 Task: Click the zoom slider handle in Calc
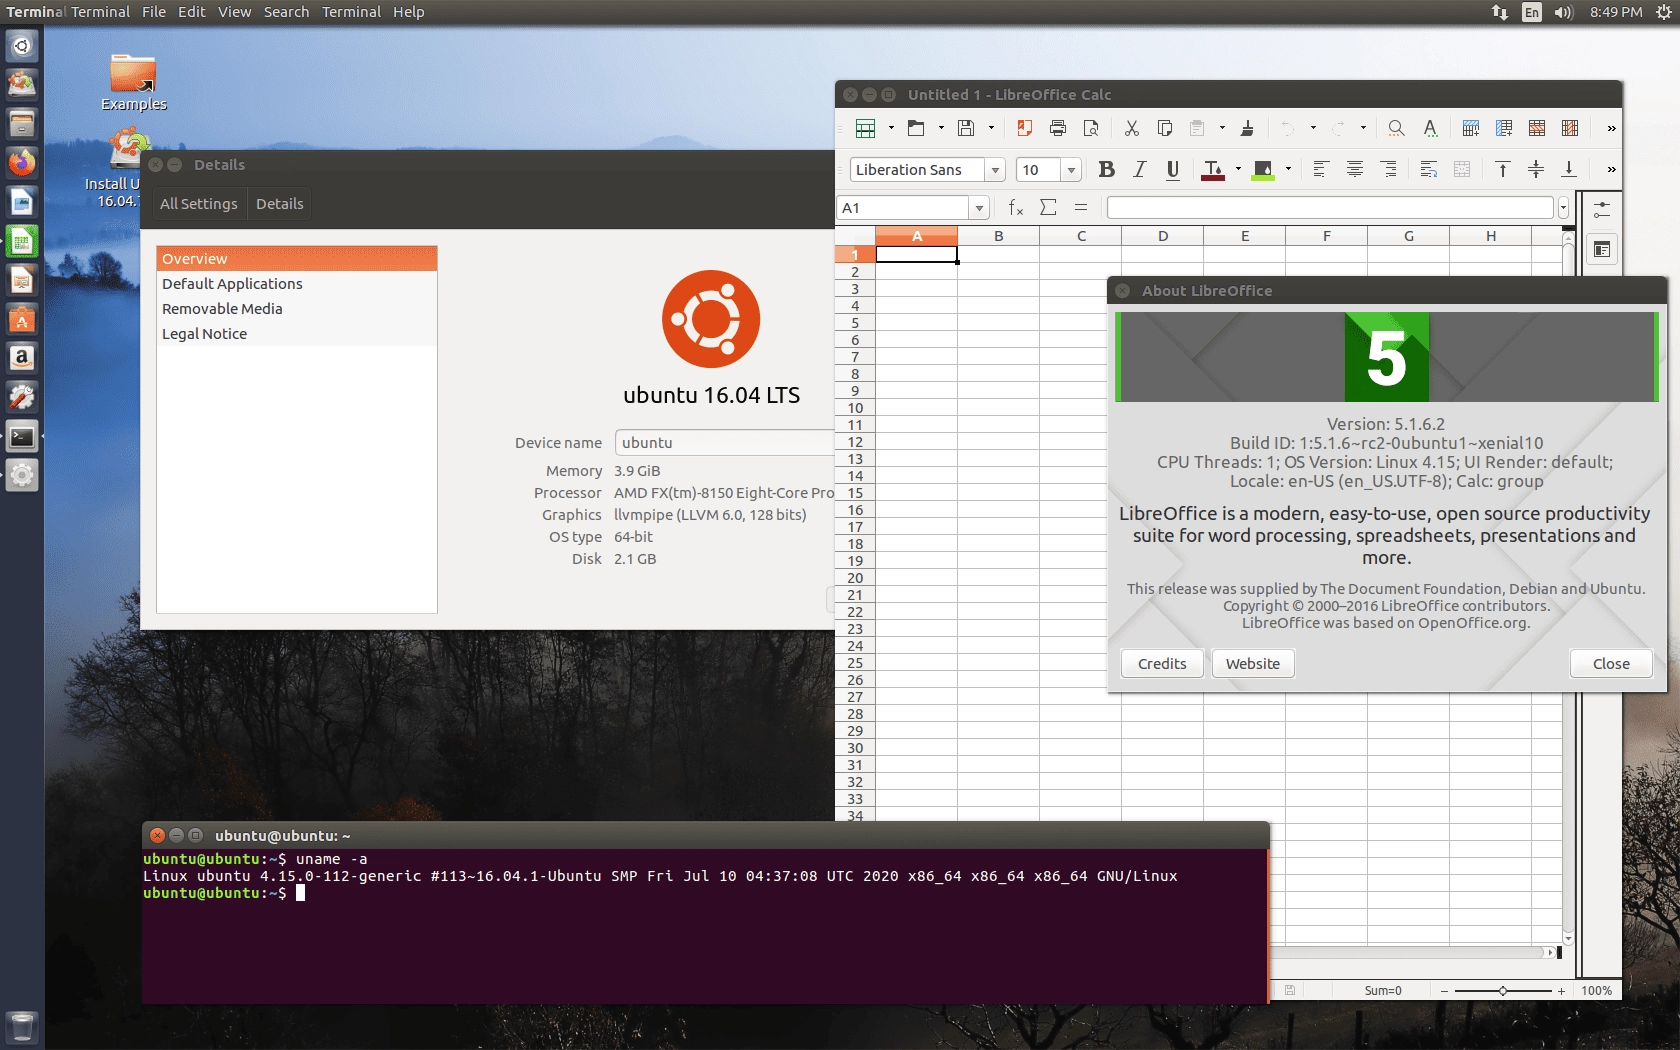(x=1502, y=991)
